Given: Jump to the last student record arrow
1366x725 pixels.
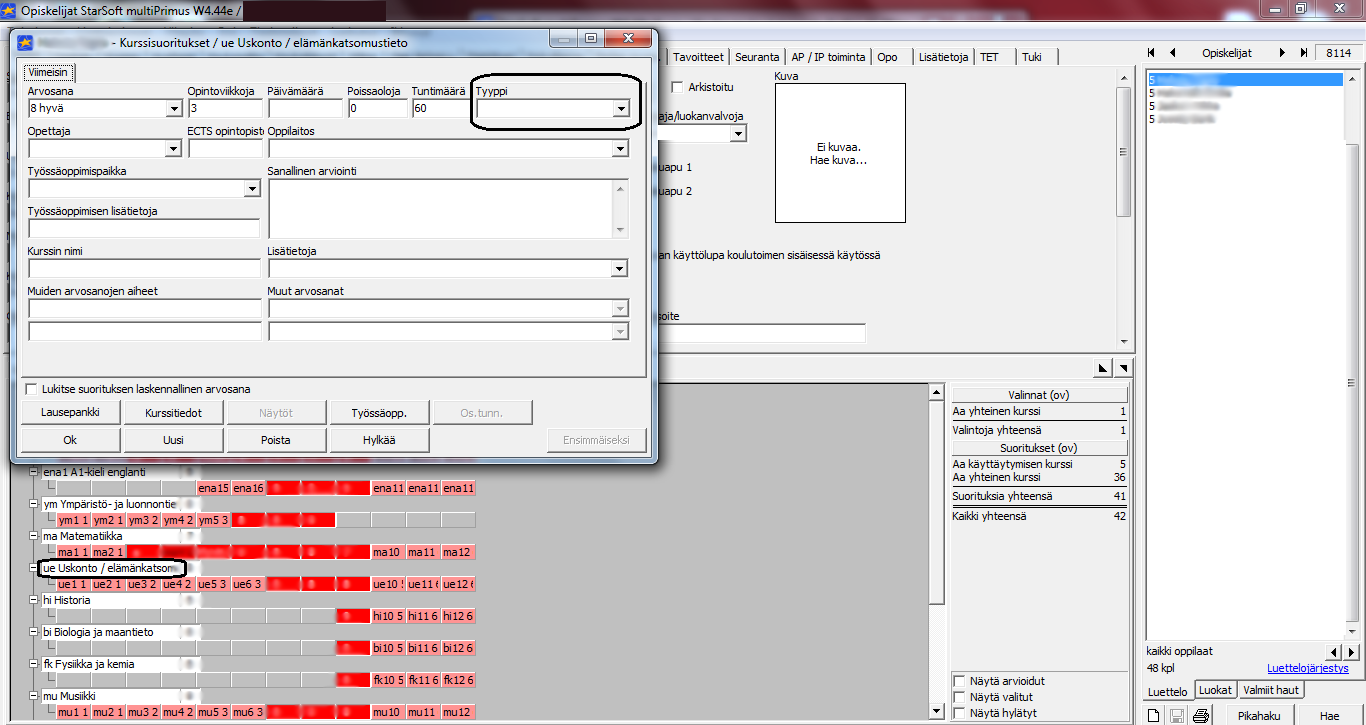Looking at the screenshot, I should pos(1303,53).
